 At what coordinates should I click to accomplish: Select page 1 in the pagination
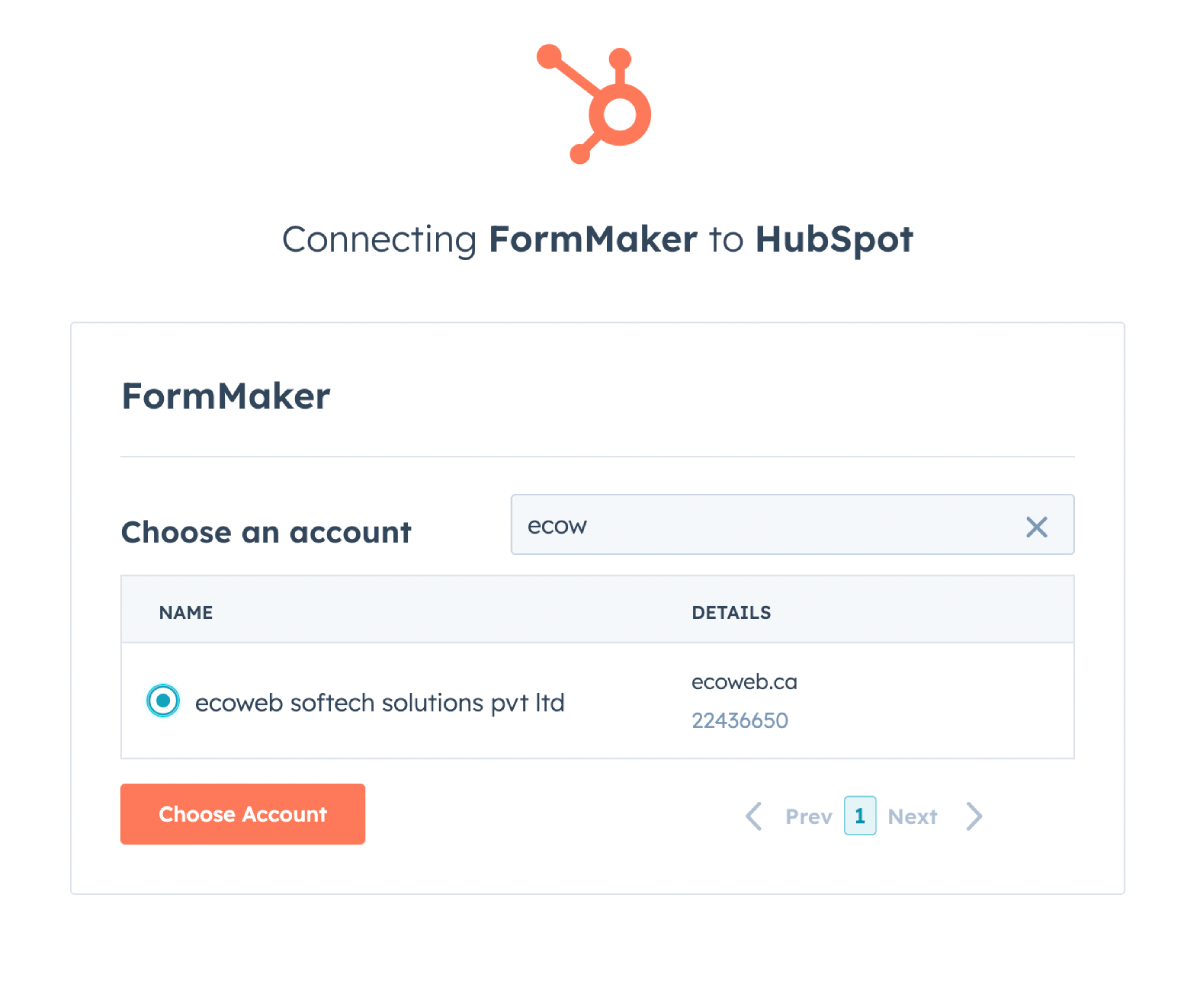(x=860, y=816)
